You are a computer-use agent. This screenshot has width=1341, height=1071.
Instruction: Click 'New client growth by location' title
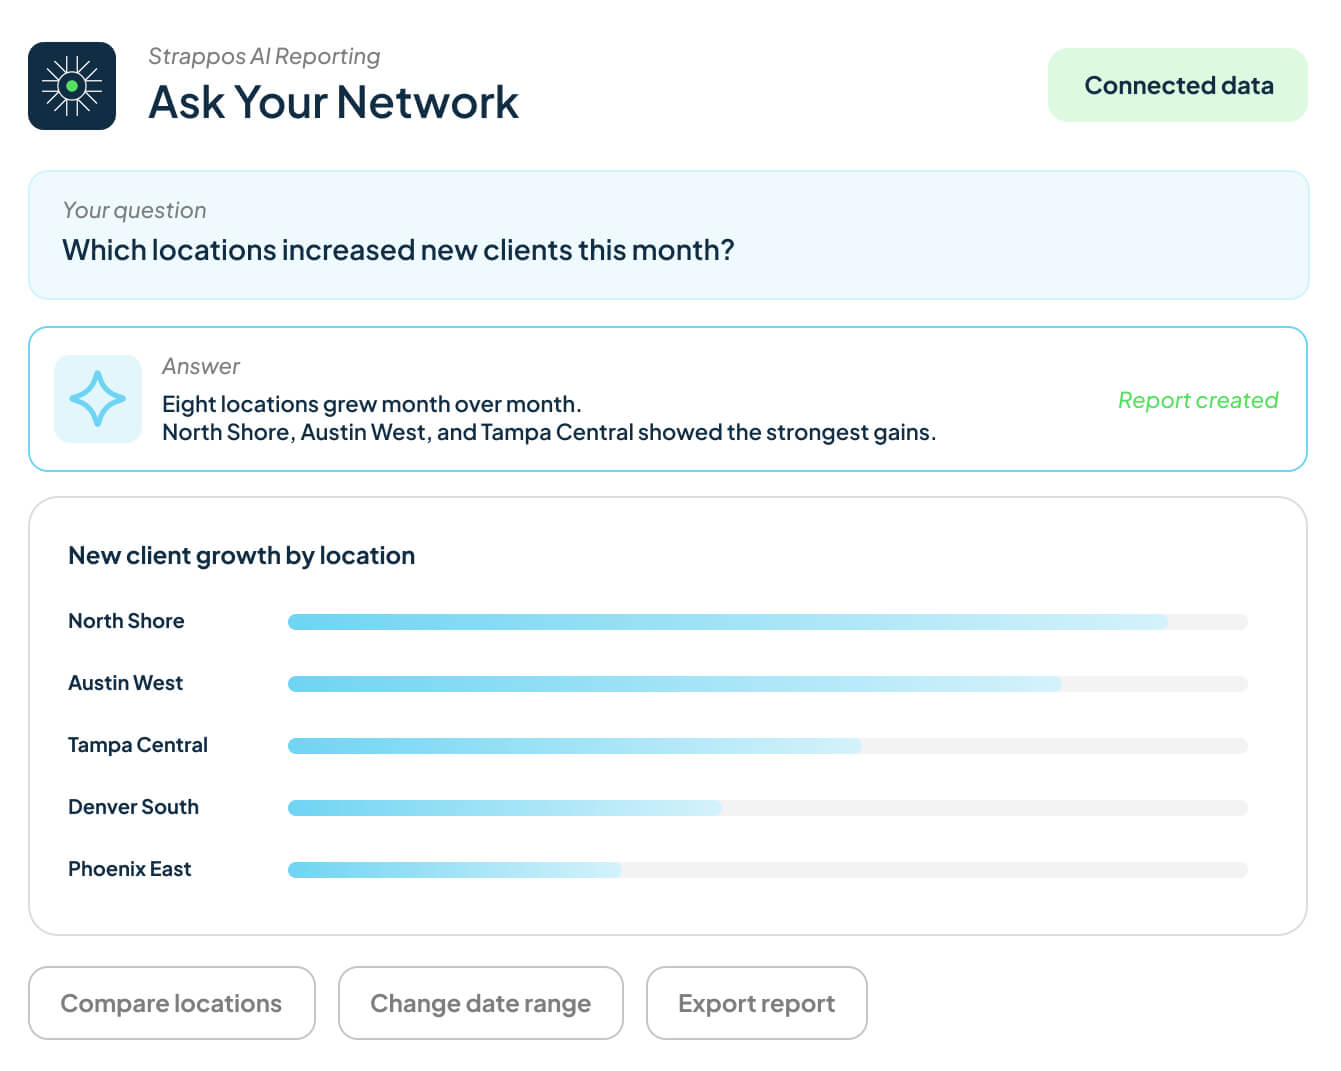tap(241, 555)
